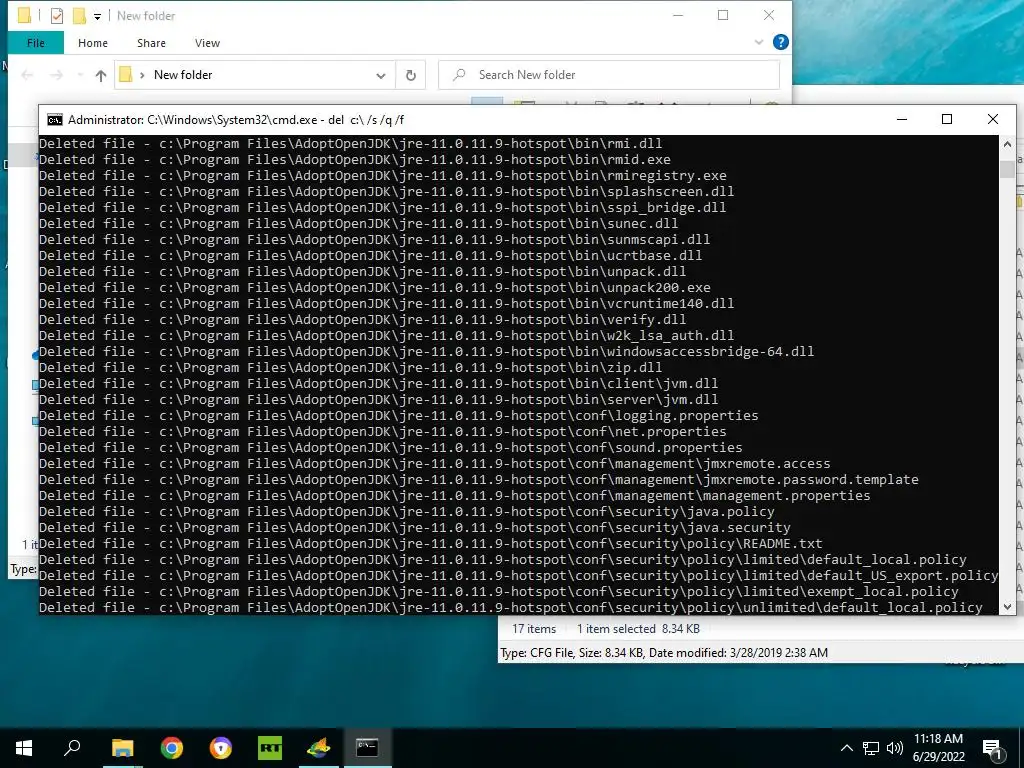Launch Google Chrome from the taskbar
This screenshot has width=1024, height=768.
coord(172,748)
